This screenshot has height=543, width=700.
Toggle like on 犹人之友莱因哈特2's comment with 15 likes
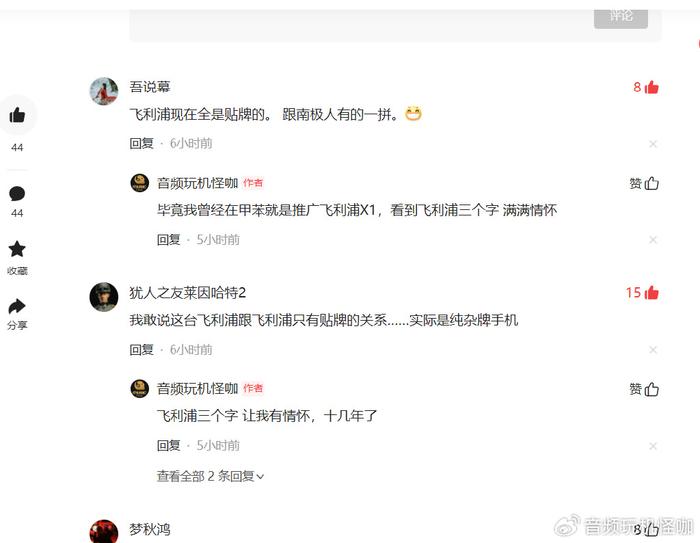(x=651, y=292)
